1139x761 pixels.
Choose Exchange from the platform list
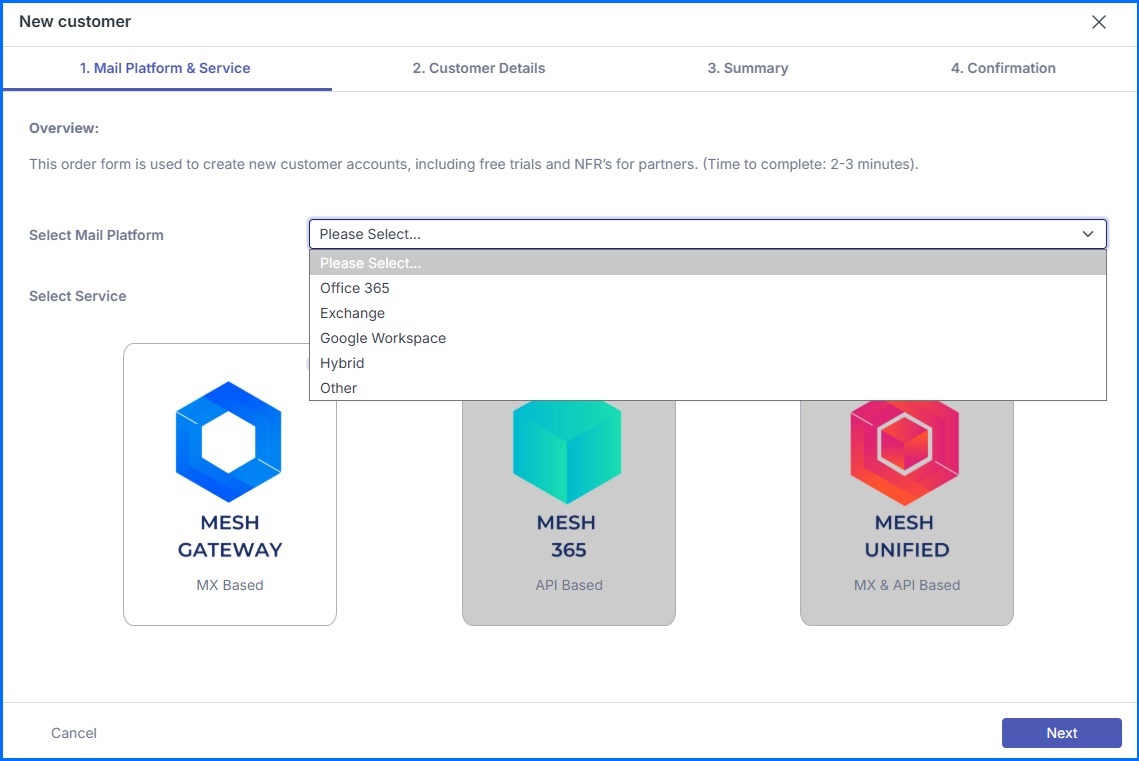352,313
